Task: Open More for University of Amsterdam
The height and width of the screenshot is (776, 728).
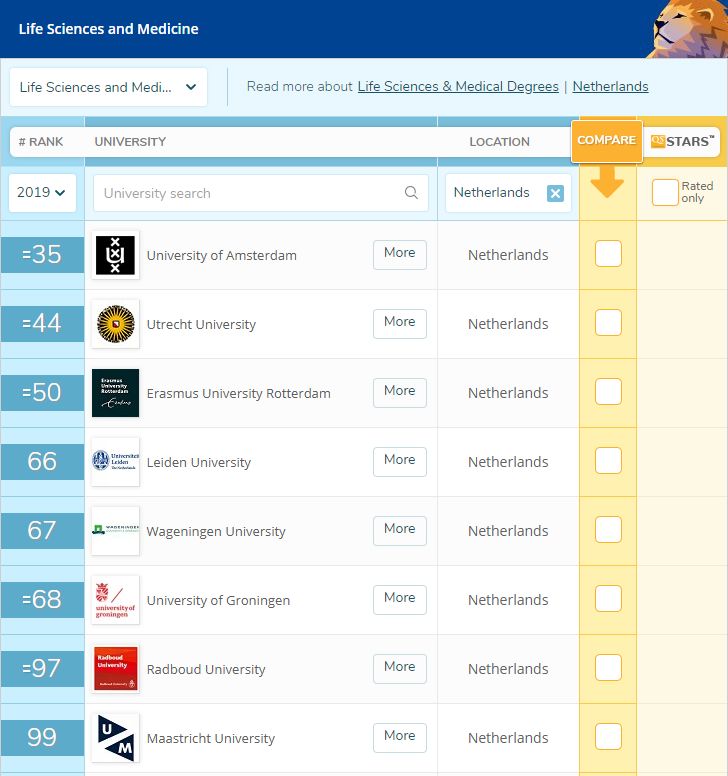Action: coord(400,255)
